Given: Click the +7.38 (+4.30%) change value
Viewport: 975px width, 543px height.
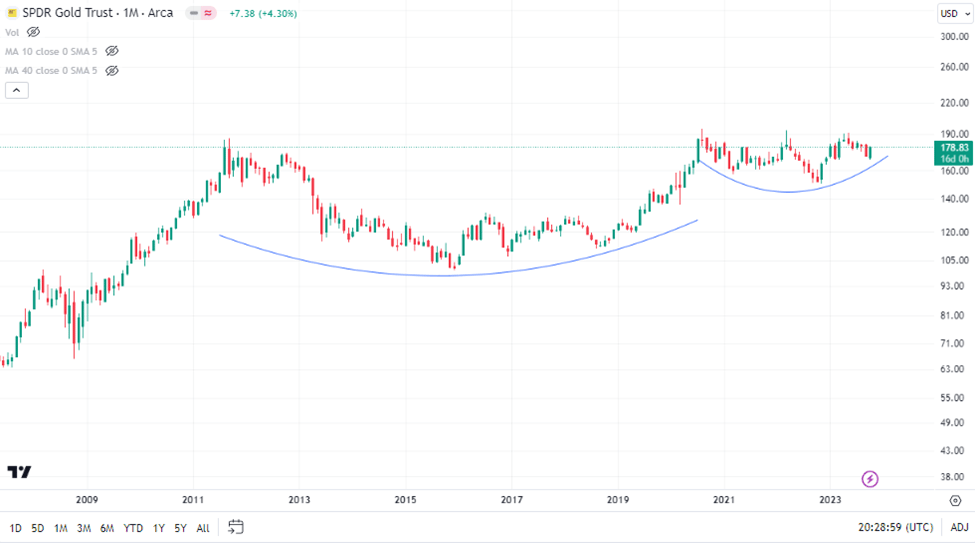Looking at the screenshot, I should pyautogui.click(x=263, y=14).
